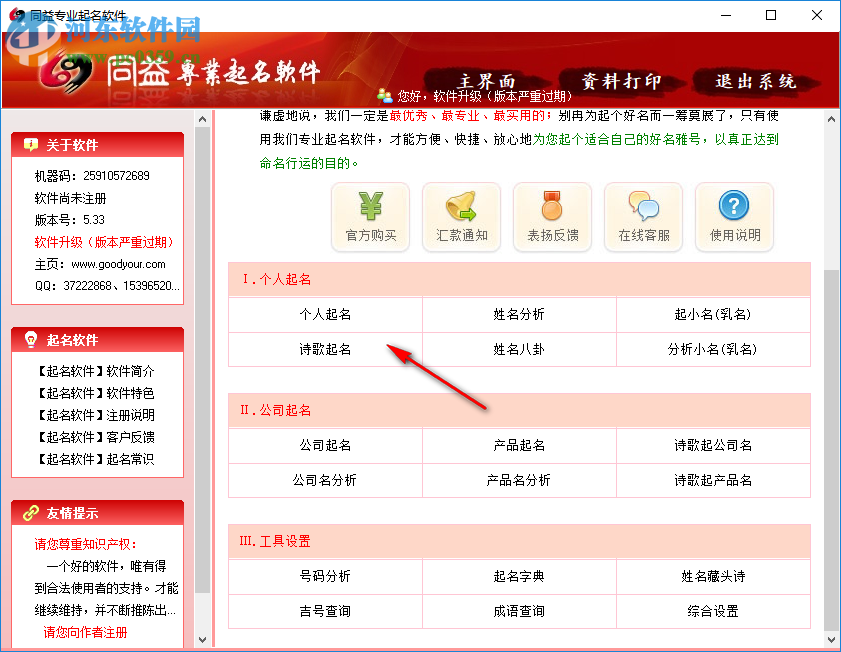Select 诗歌起名 poetry naming

325,348
